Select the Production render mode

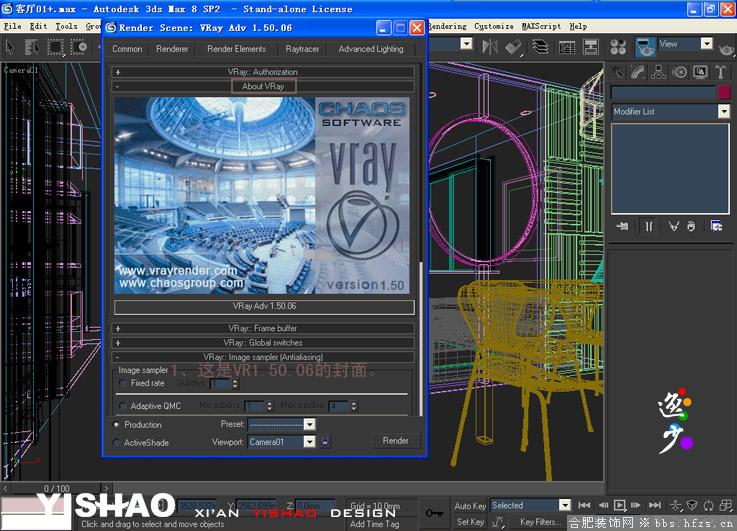coord(116,424)
